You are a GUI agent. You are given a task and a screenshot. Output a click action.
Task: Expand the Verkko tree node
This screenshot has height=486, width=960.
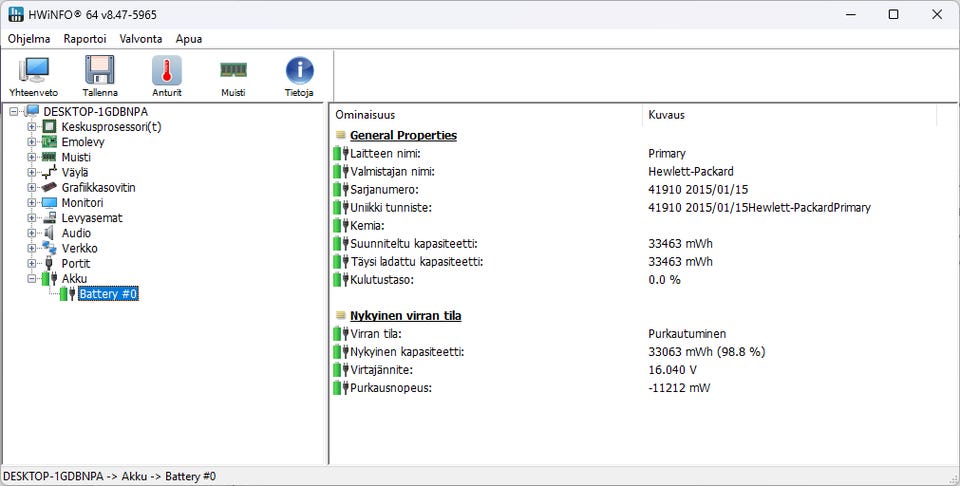[32, 249]
